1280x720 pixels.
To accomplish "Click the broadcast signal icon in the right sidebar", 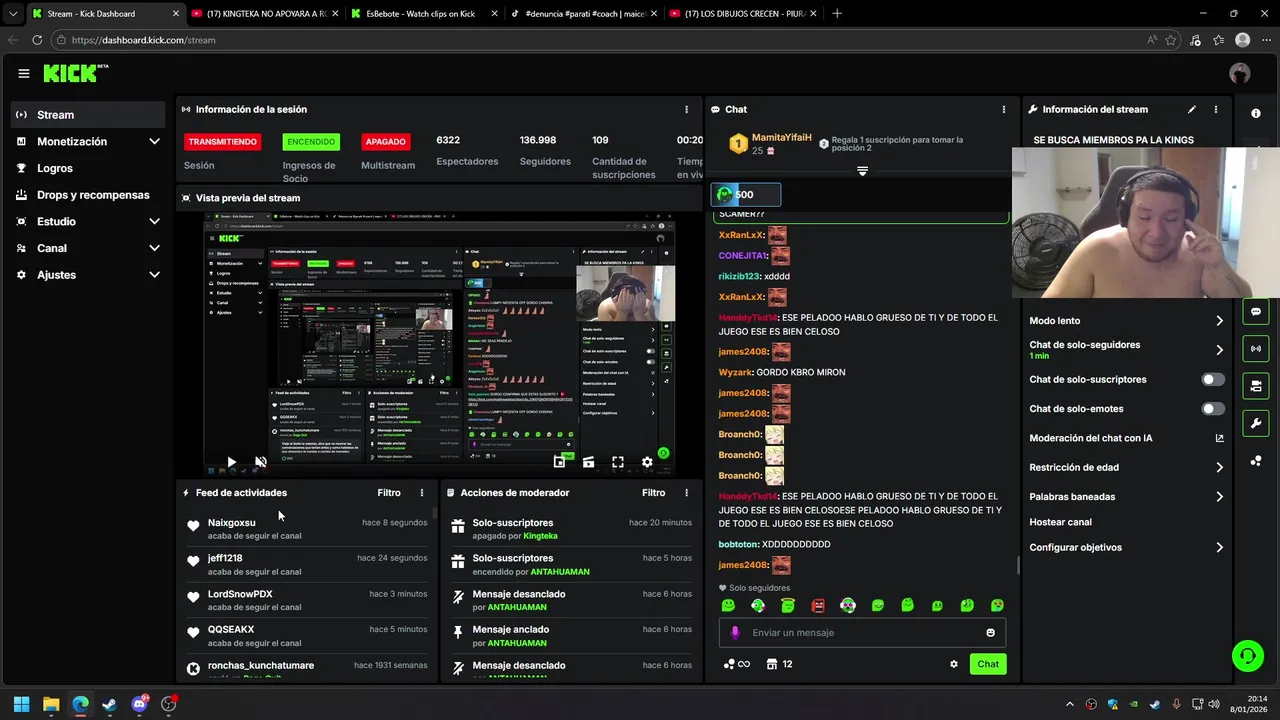I will click(1256, 349).
